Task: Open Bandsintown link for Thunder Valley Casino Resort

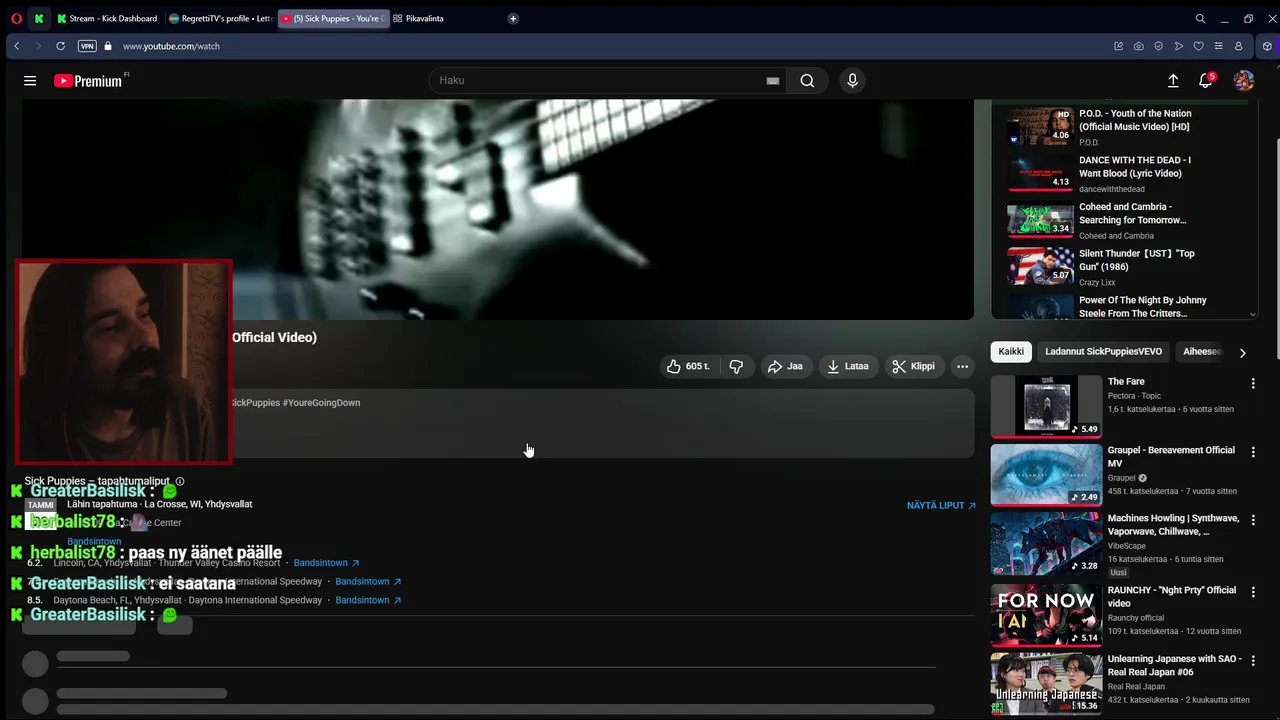Action: (326, 563)
